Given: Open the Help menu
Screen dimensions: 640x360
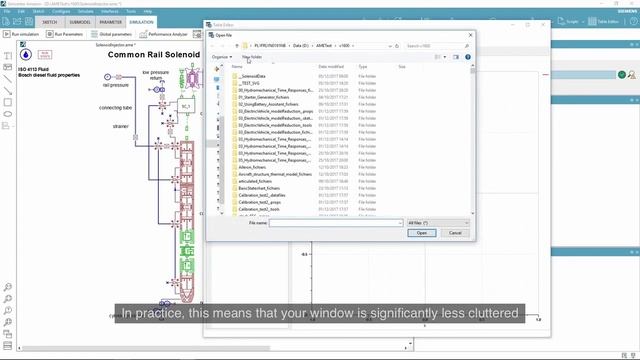Looking at the screenshot, I should point(148,11).
